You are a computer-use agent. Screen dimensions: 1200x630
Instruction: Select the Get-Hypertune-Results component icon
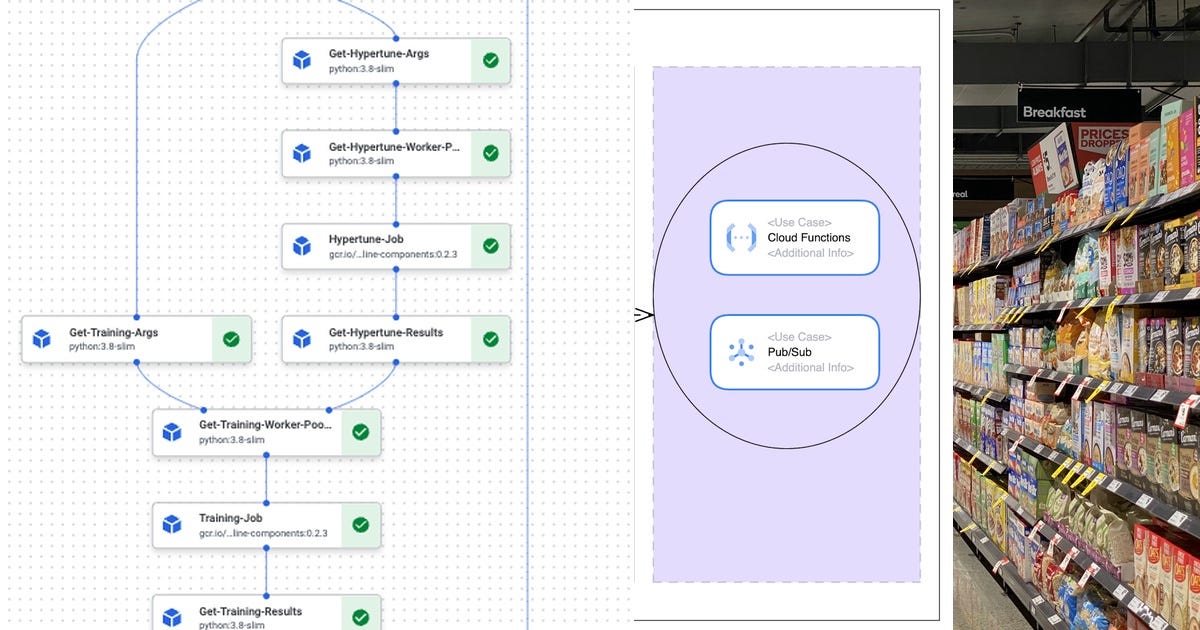303,338
